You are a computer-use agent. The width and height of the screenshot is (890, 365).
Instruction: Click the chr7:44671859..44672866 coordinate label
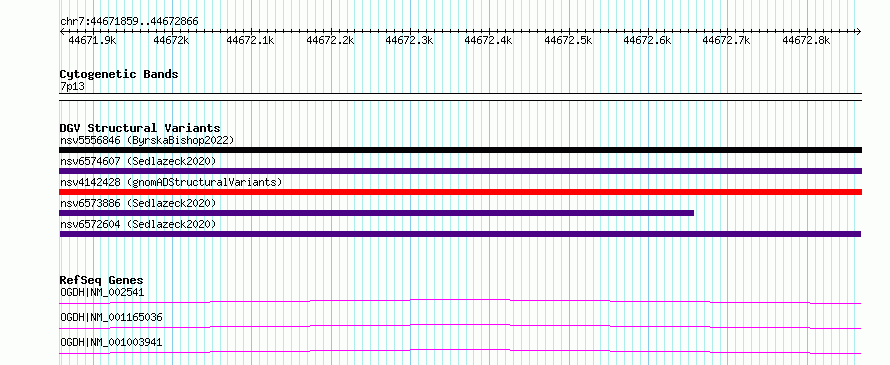pos(129,22)
